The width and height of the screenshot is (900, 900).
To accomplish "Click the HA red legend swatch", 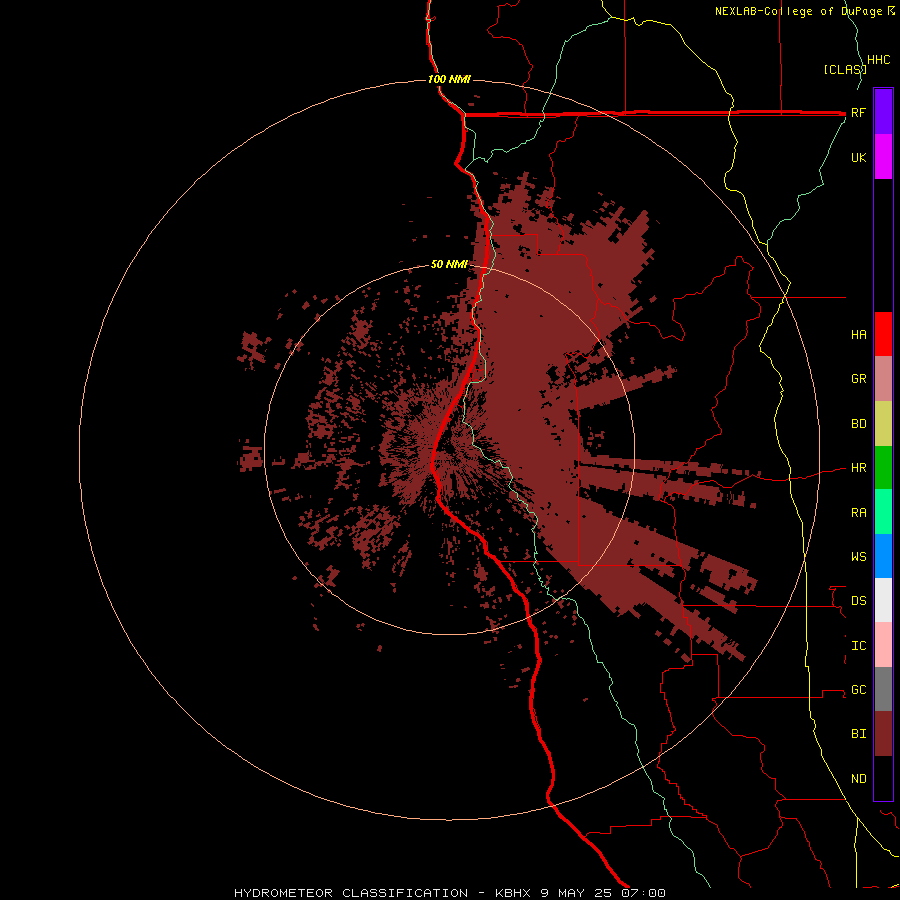I will tap(883, 334).
